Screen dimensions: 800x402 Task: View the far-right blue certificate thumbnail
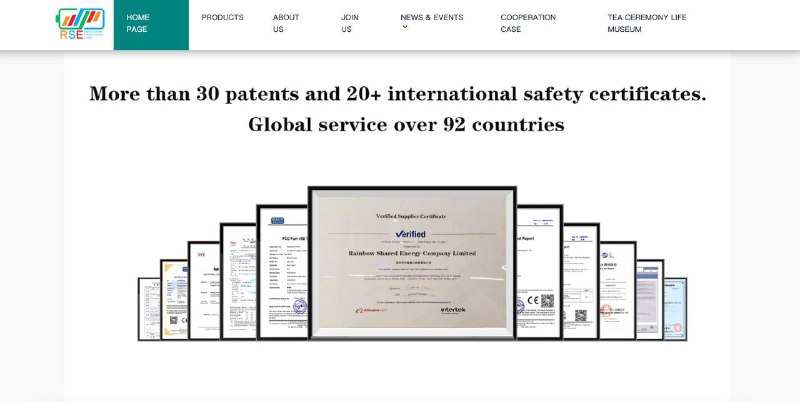[x=675, y=309]
